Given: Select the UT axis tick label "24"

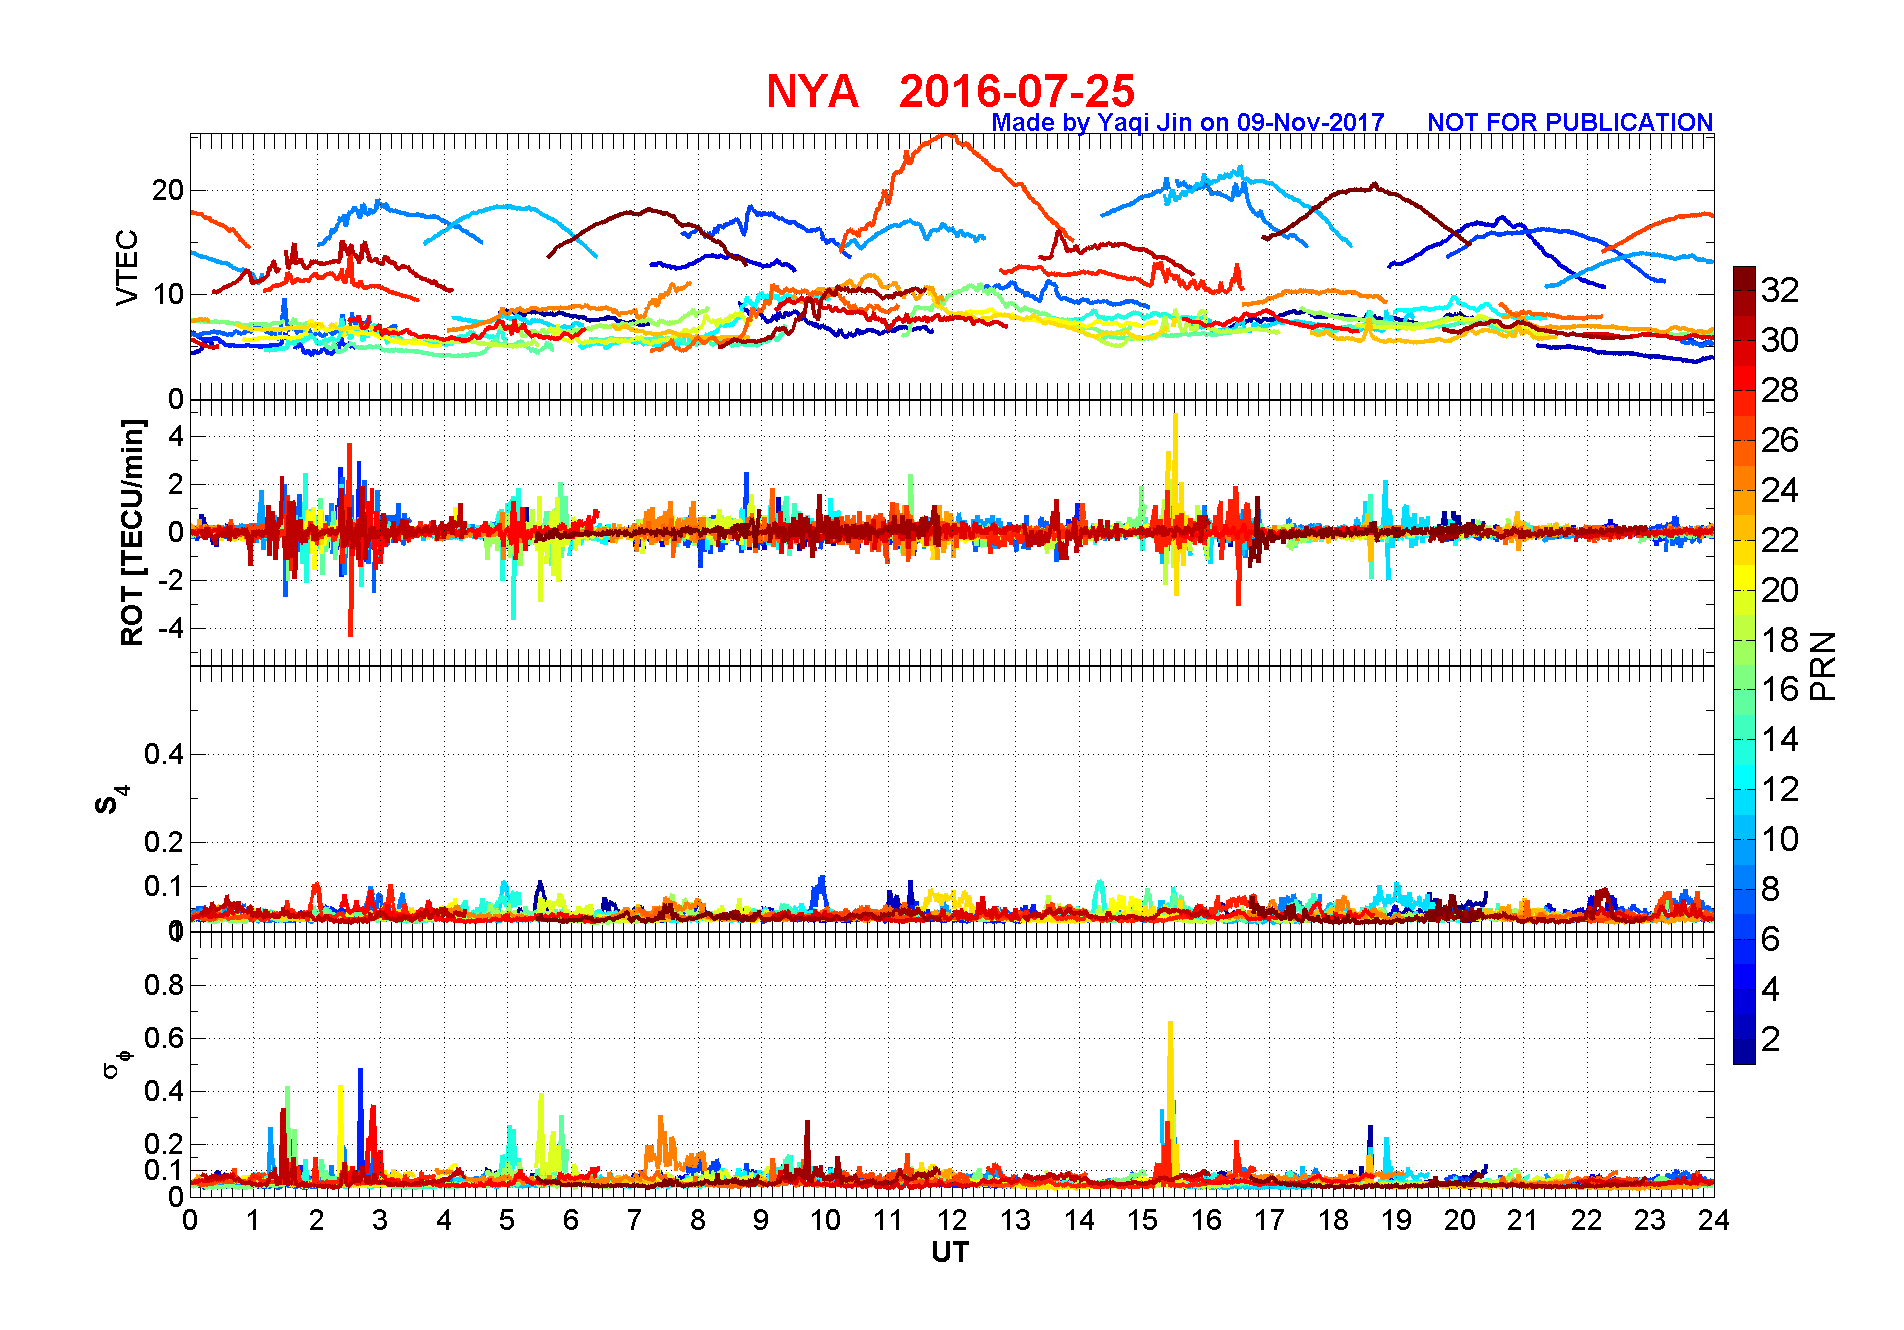Looking at the screenshot, I should pyautogui.click(x=1714, y=1220).
